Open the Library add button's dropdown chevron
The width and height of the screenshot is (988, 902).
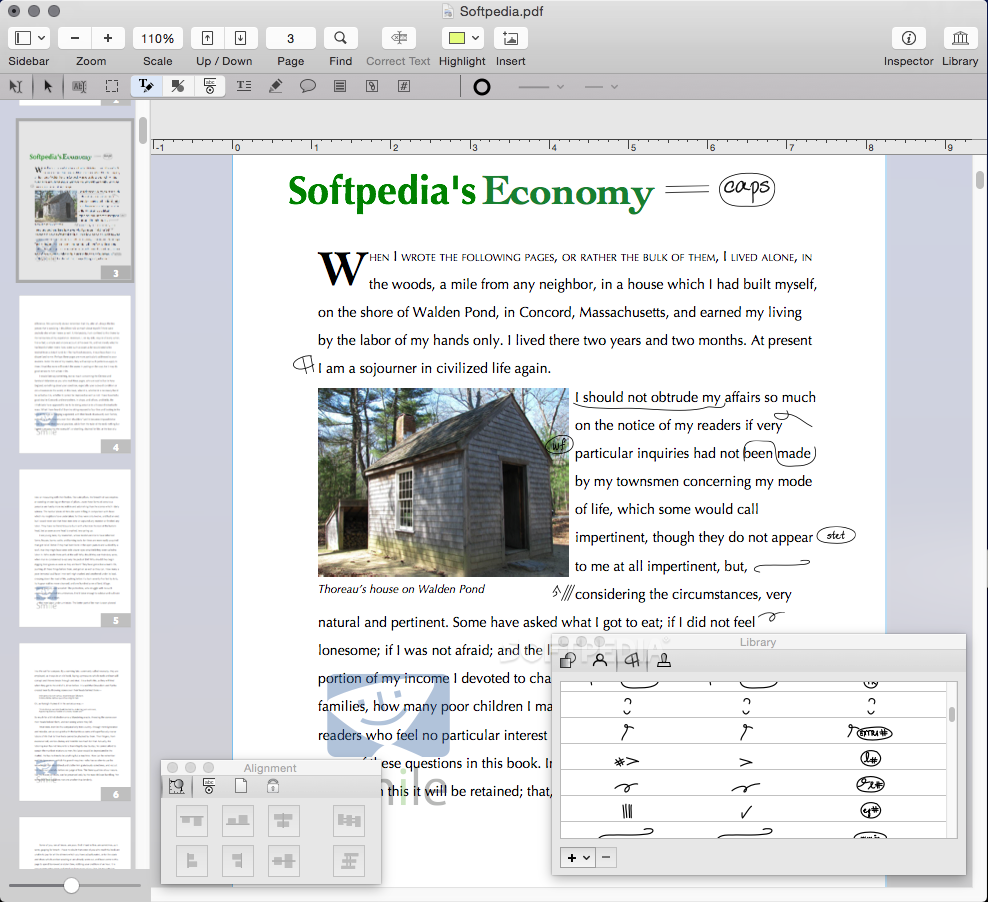coord(587,858)
